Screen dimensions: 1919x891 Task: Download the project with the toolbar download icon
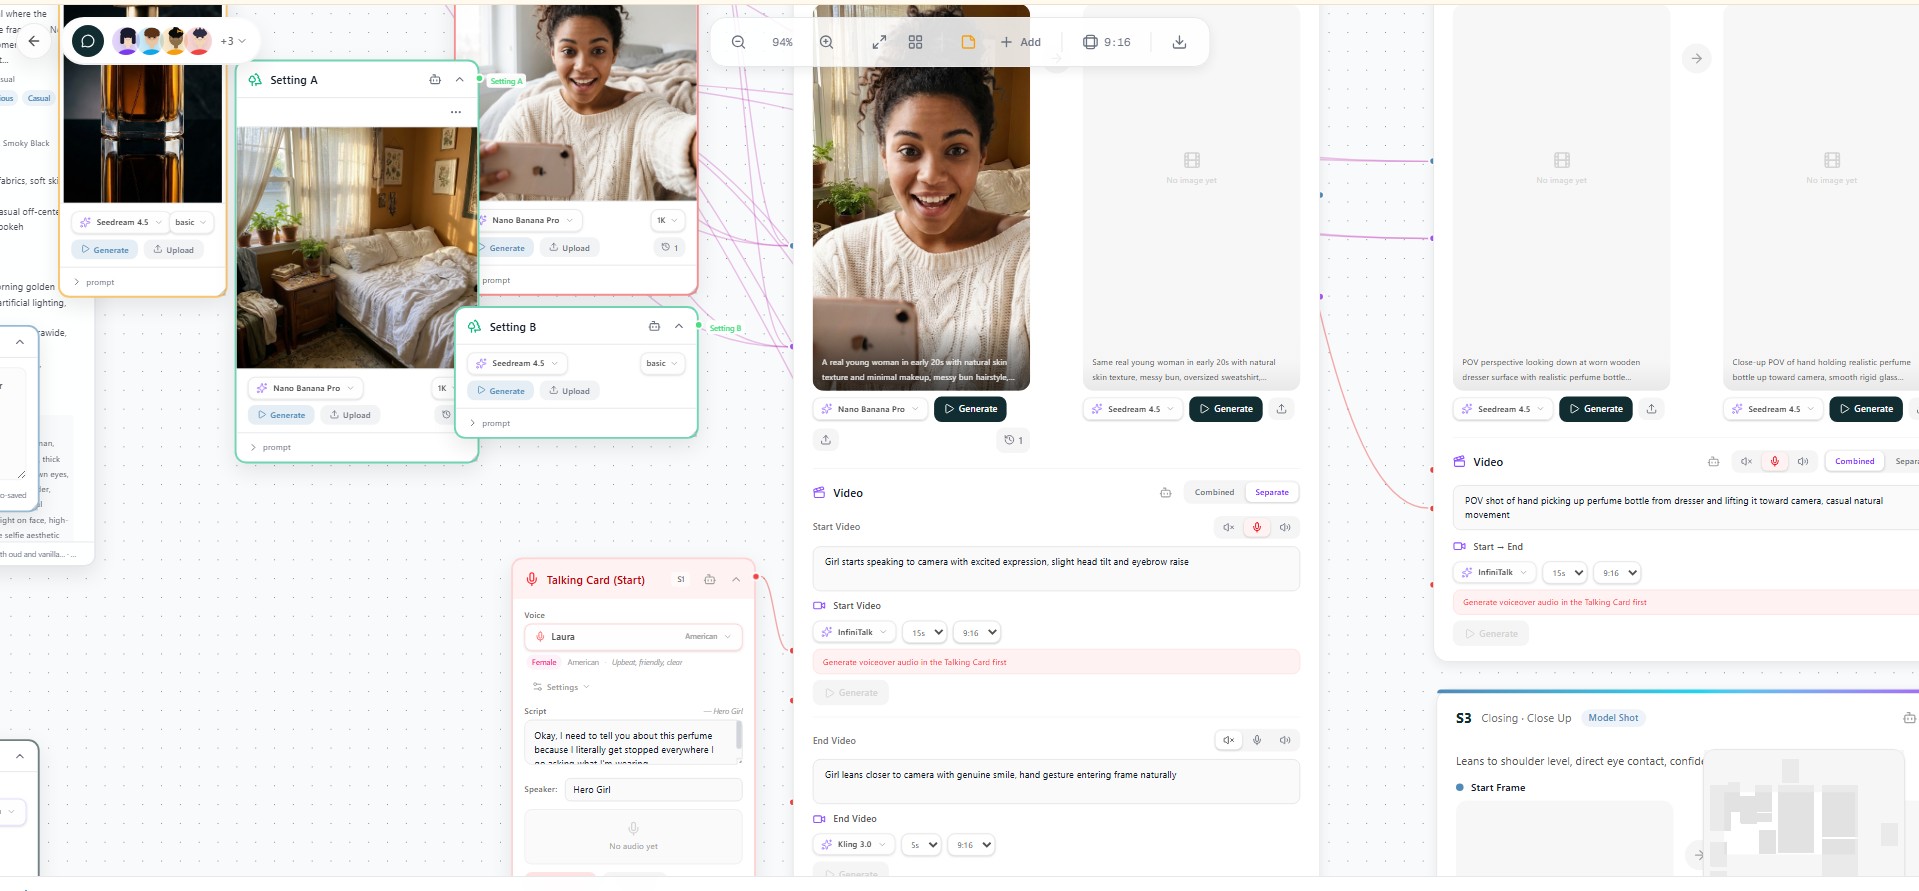point(1179,42)
